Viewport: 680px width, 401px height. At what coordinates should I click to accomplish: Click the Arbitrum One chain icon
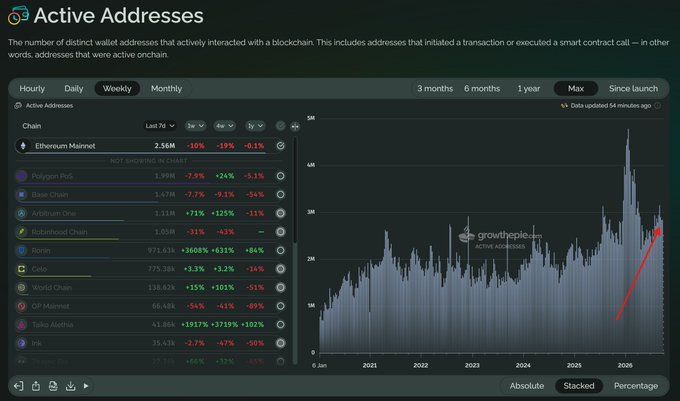coord(22,213)
